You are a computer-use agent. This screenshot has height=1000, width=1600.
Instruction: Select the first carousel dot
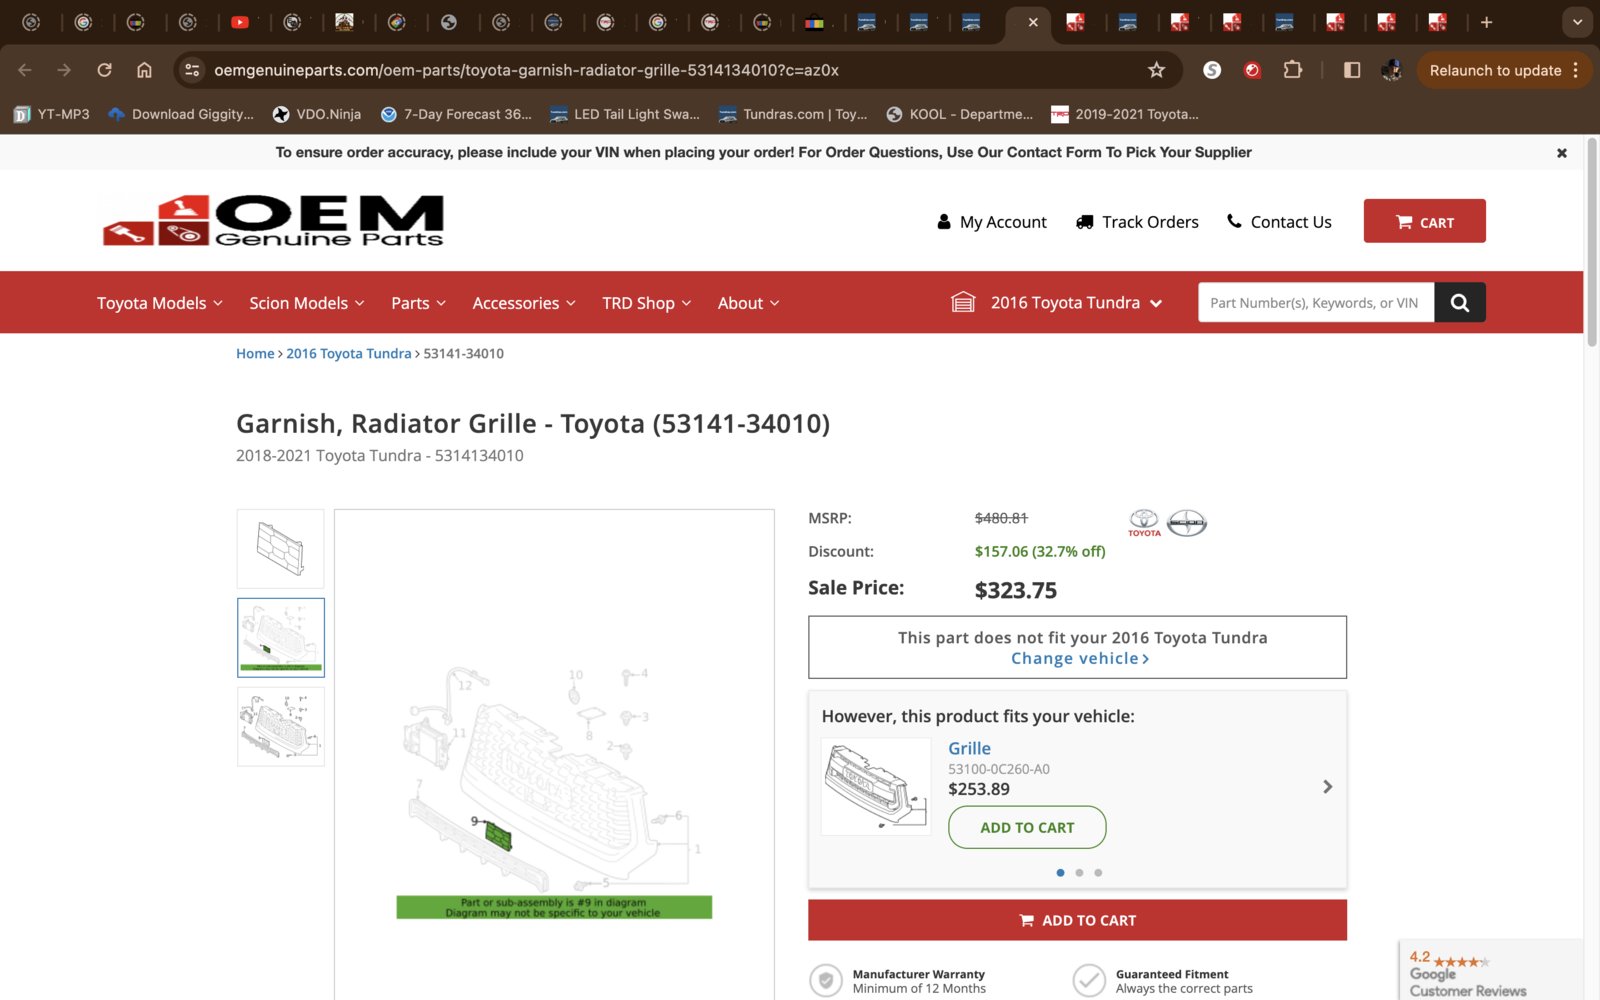(x=1060, y=873)
